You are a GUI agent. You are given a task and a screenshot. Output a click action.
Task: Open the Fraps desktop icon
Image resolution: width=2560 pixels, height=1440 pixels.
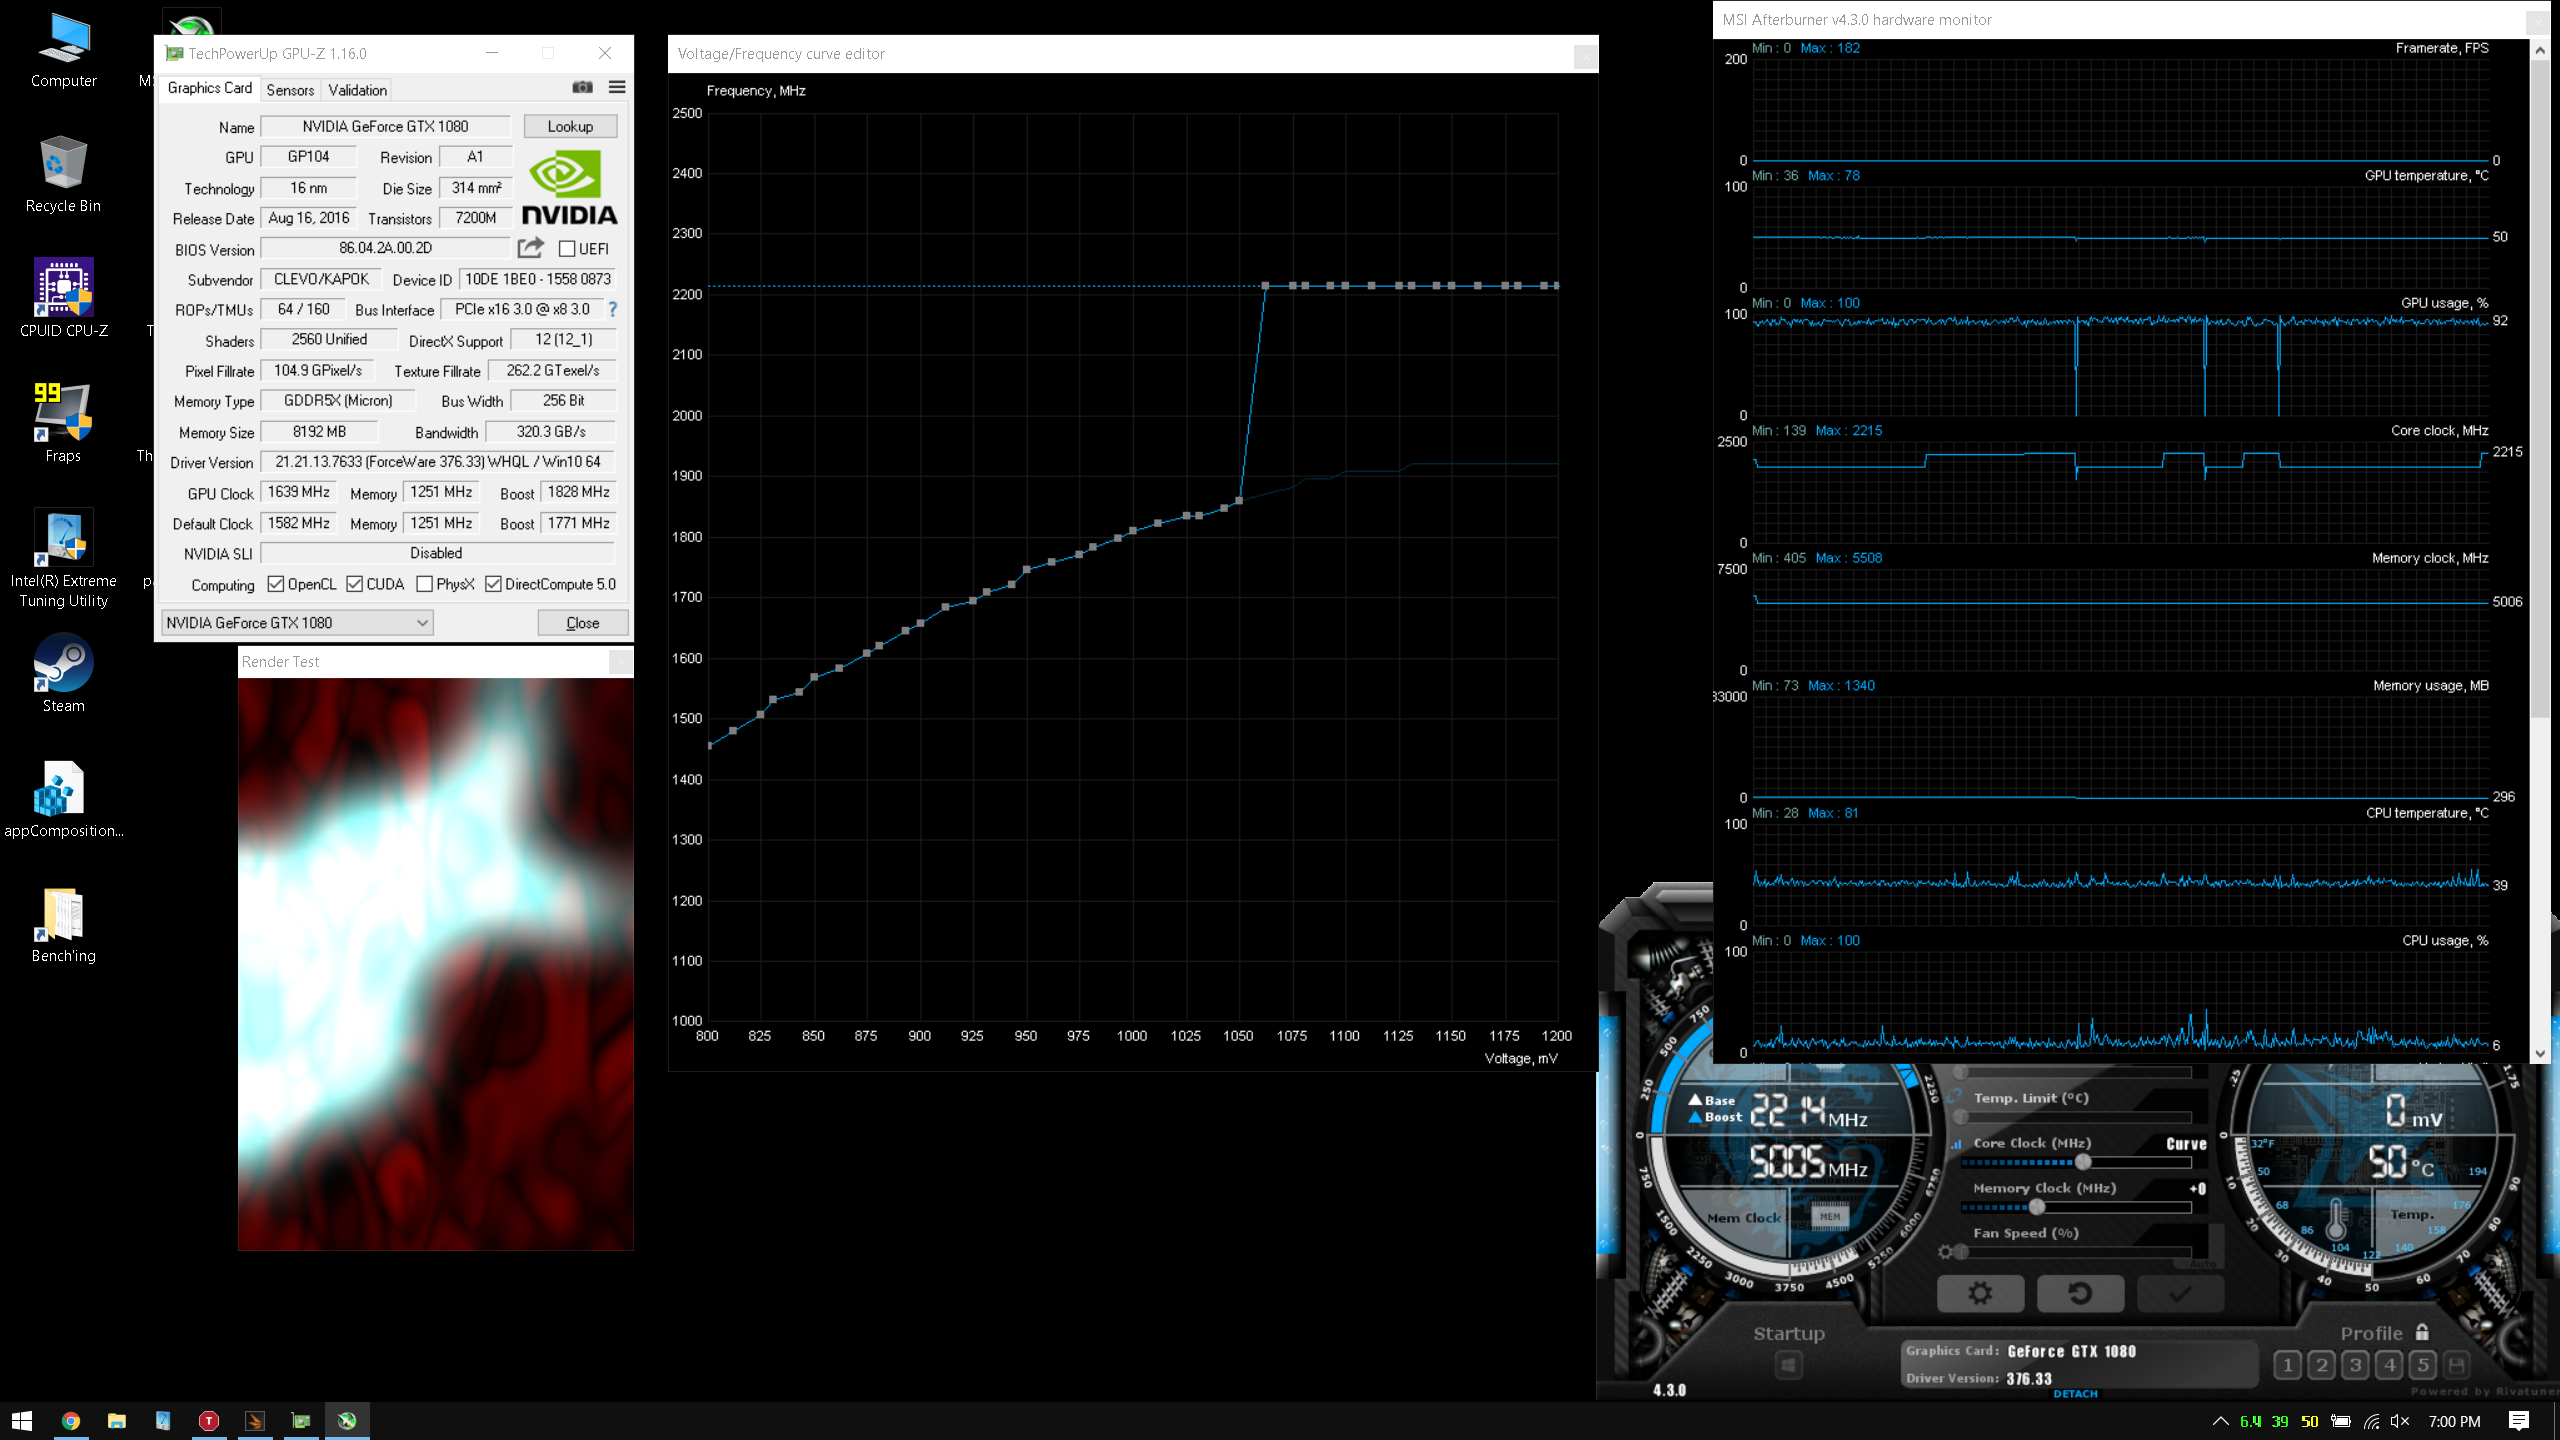click(63, 424)
